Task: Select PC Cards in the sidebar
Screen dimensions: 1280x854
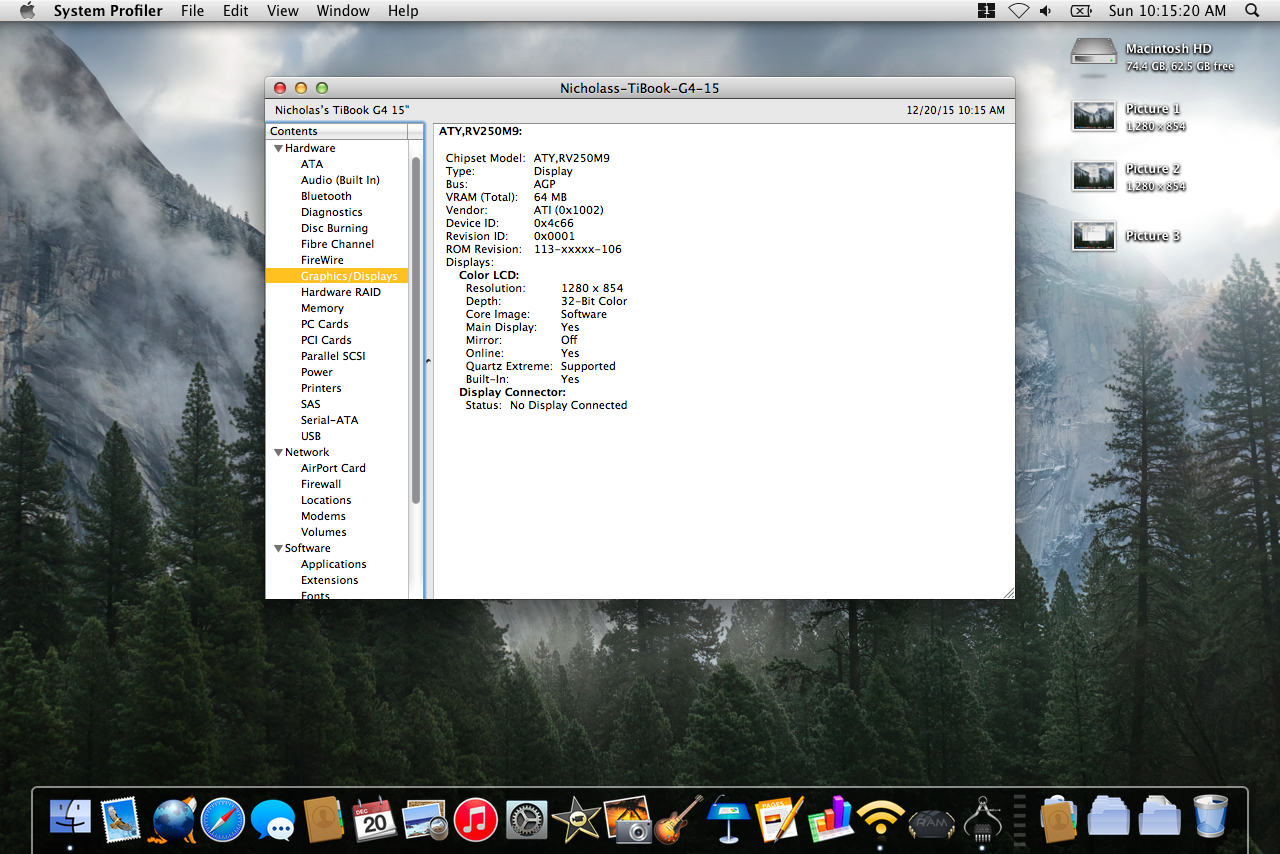Action: click(x=324, y=324)
